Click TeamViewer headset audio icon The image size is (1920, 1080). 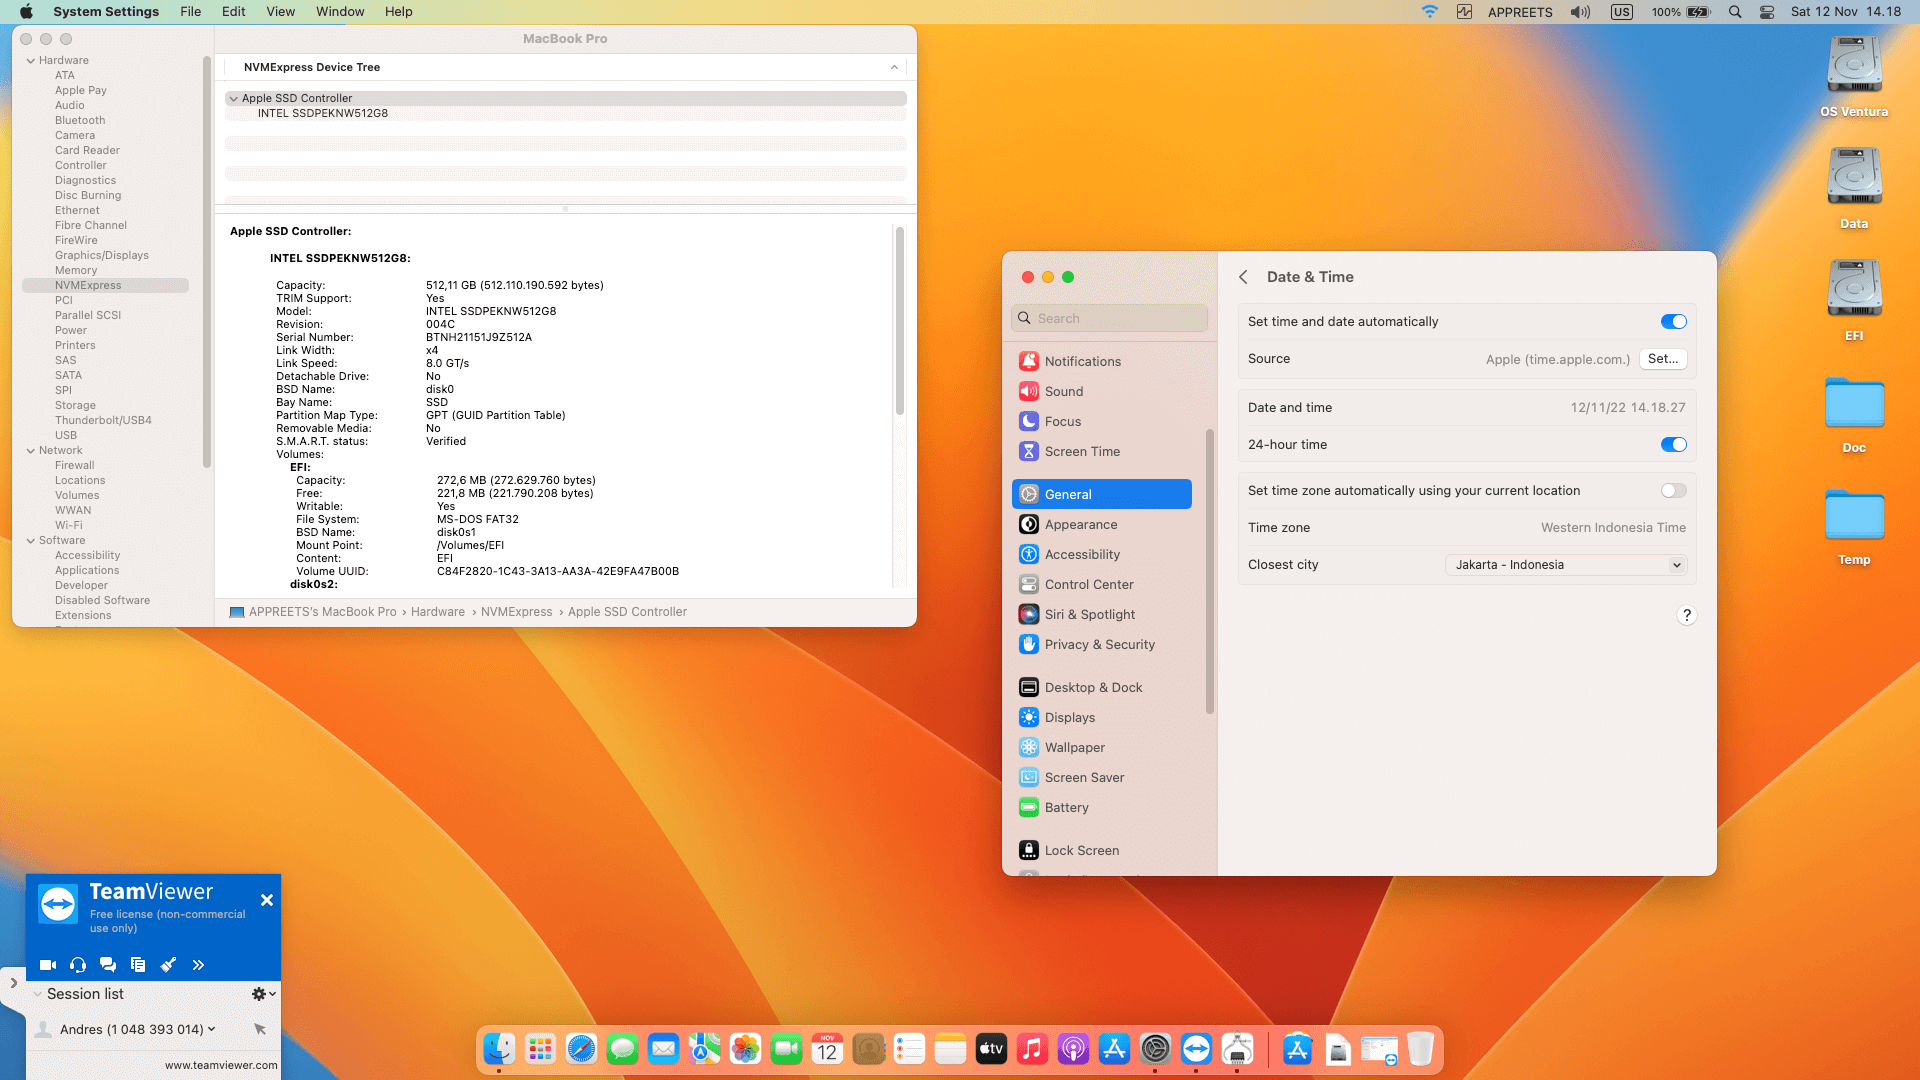(x=78, y=965)
